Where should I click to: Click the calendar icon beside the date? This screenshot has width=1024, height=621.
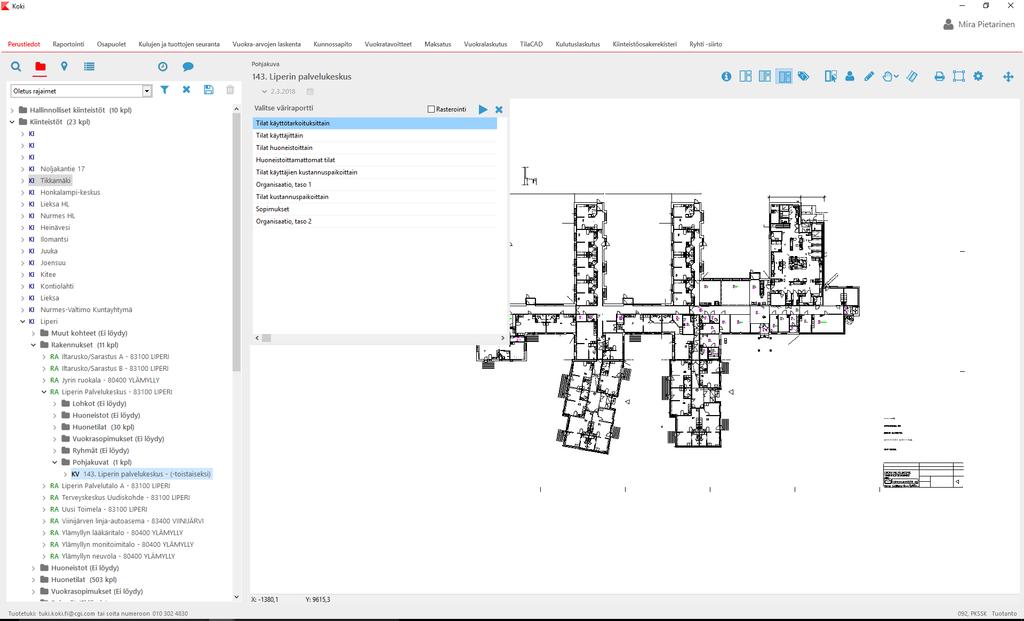click(310, 92)
